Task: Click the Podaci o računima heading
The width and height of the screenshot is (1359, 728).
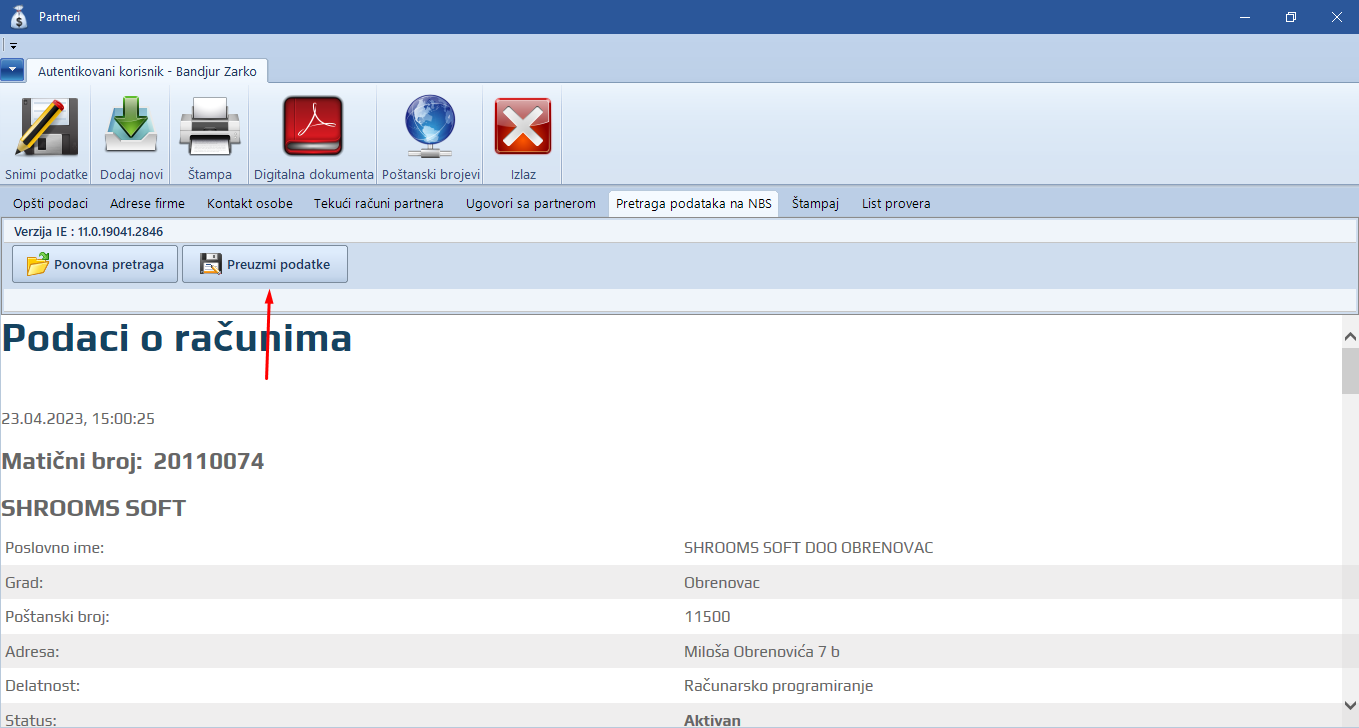Action: (x=177, y=338)
